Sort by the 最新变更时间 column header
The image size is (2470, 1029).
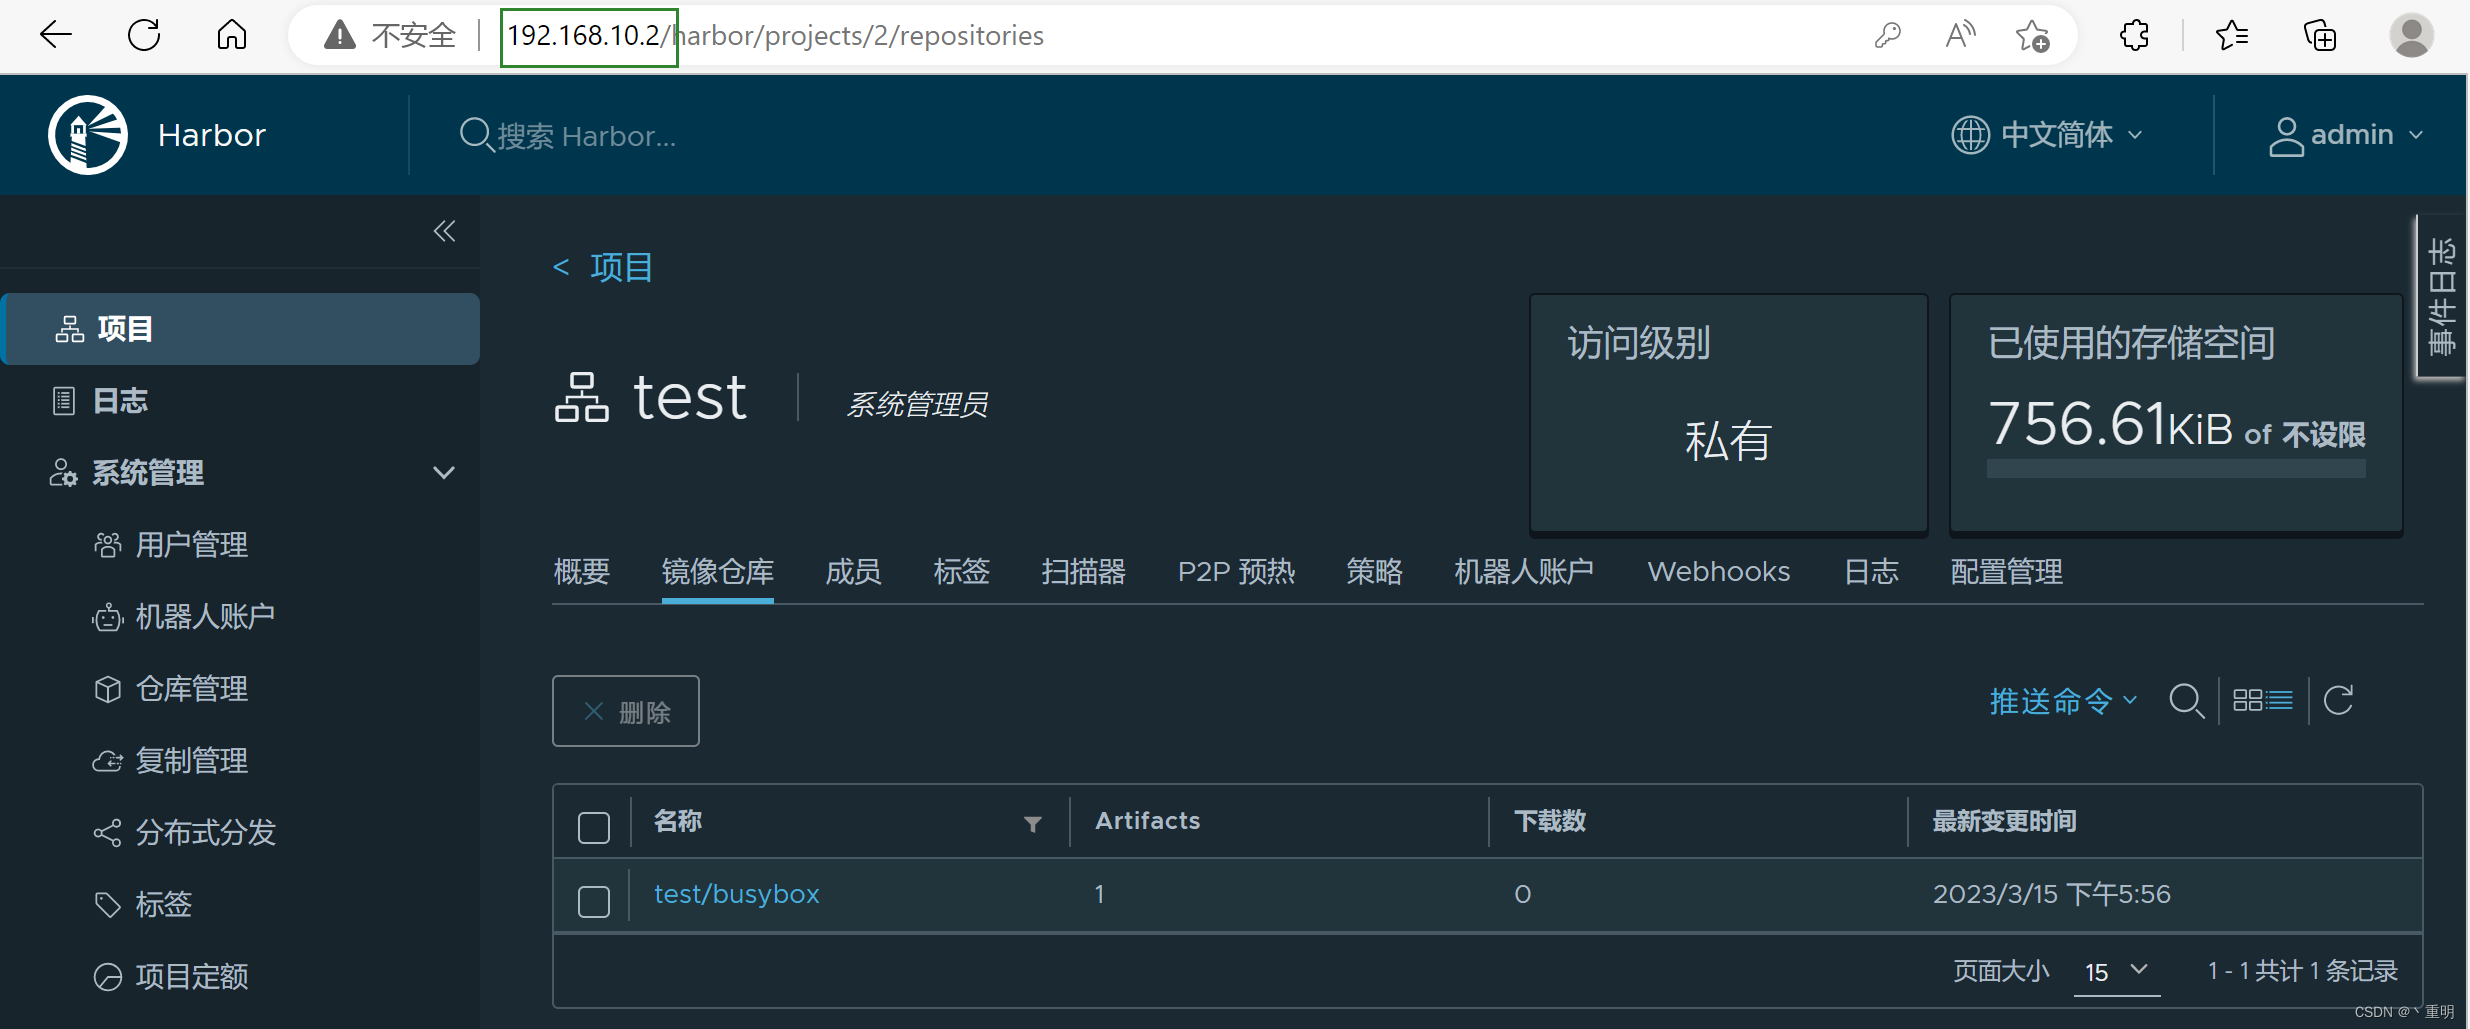click(2004, 821)
